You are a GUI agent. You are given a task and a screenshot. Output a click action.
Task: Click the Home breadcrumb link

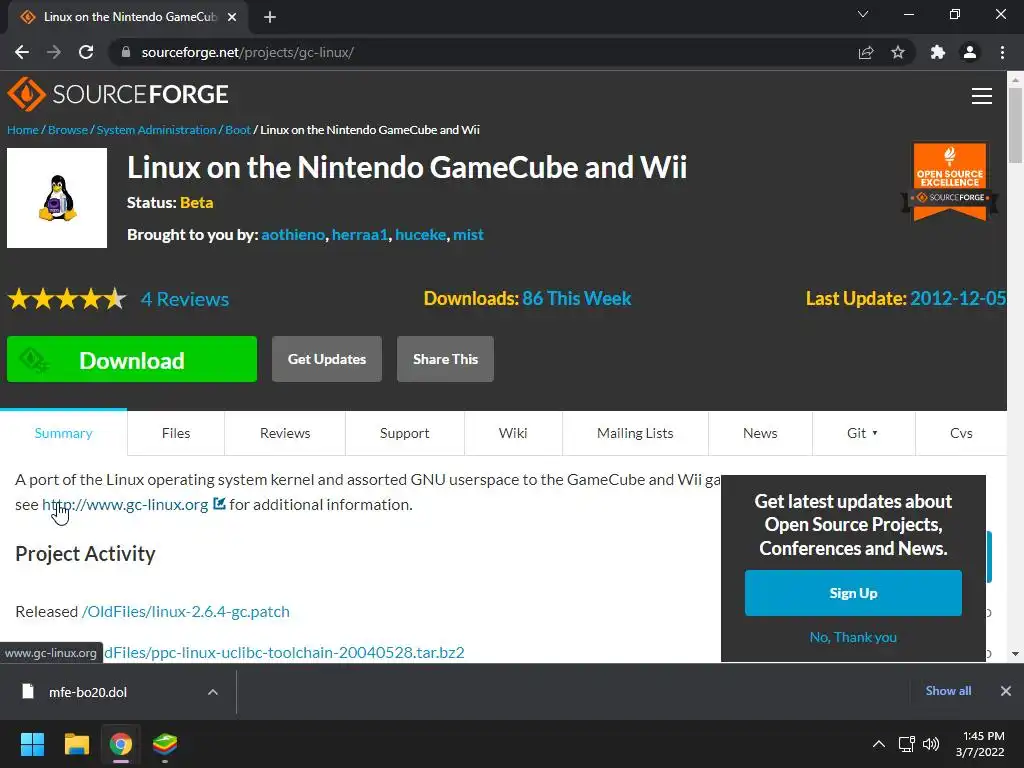tap(23, 130)
